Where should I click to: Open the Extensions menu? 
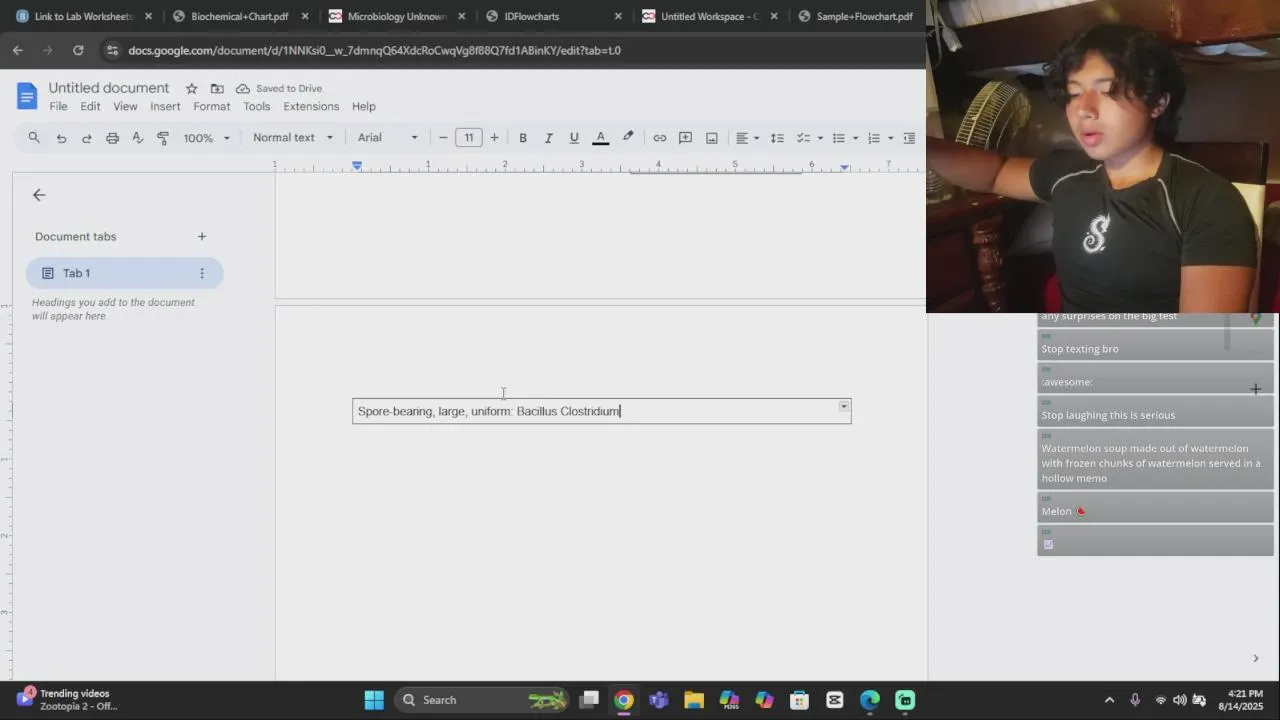point(311,106)
